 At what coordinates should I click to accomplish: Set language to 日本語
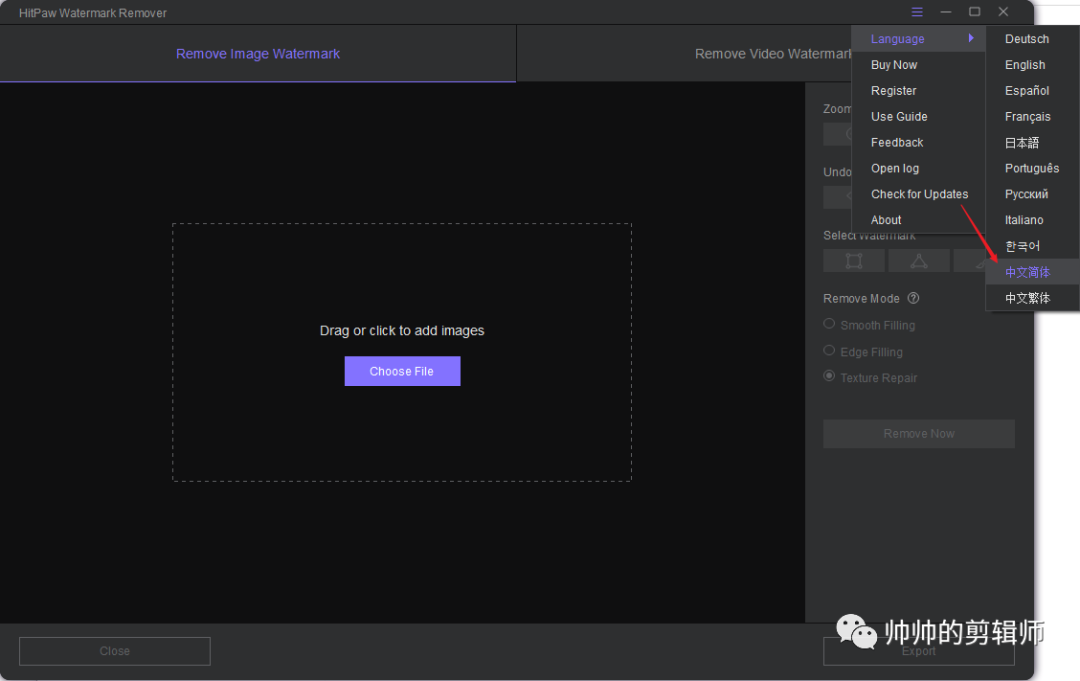coord(1033,143)
